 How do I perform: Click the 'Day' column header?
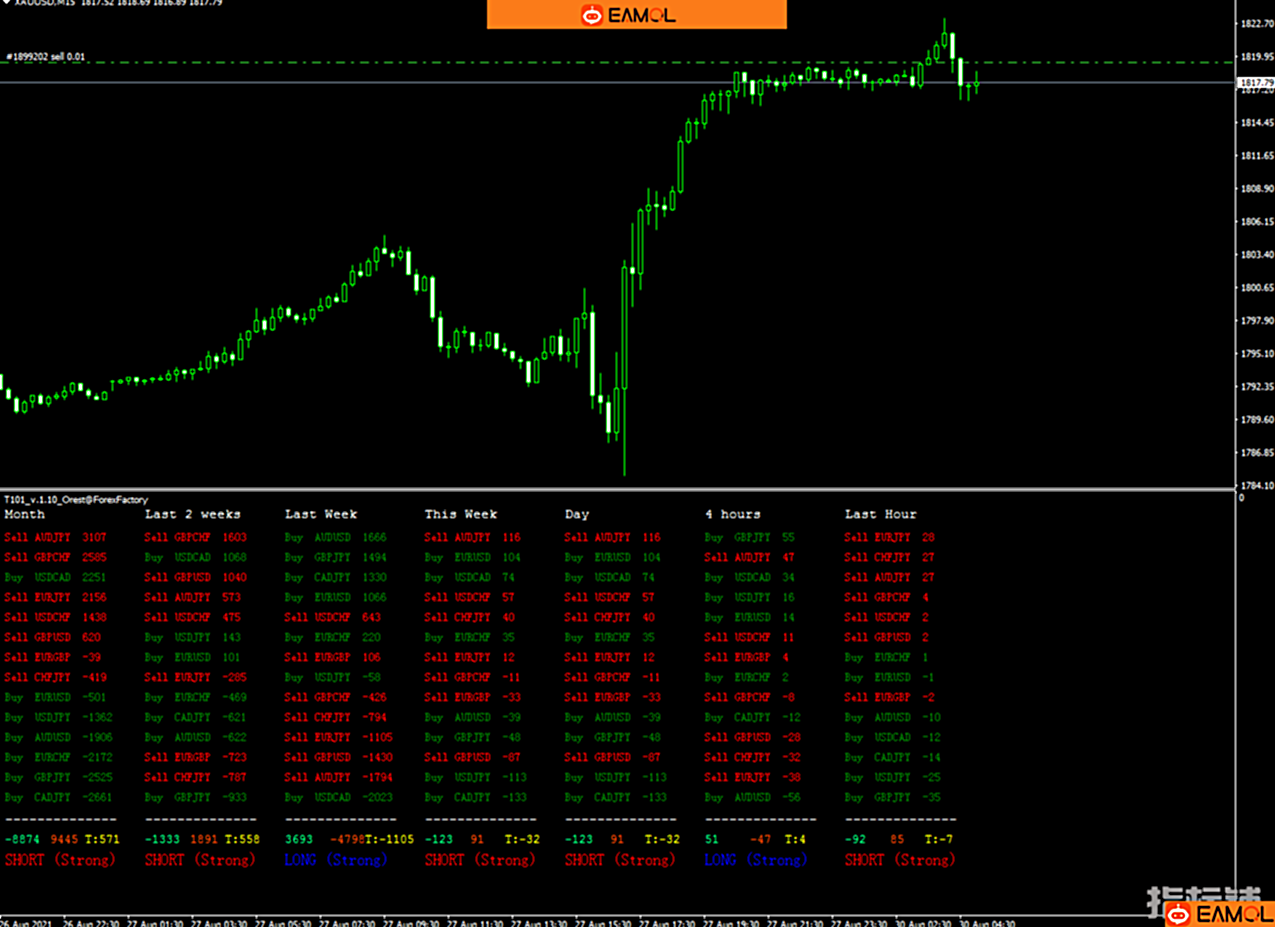click(x=577, y=514)
